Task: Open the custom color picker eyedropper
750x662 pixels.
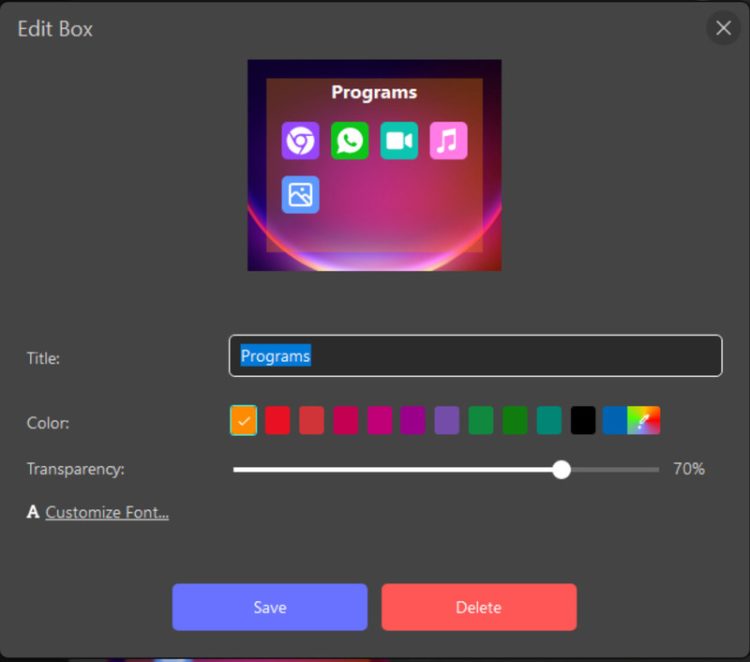Action: coord(646,421)
